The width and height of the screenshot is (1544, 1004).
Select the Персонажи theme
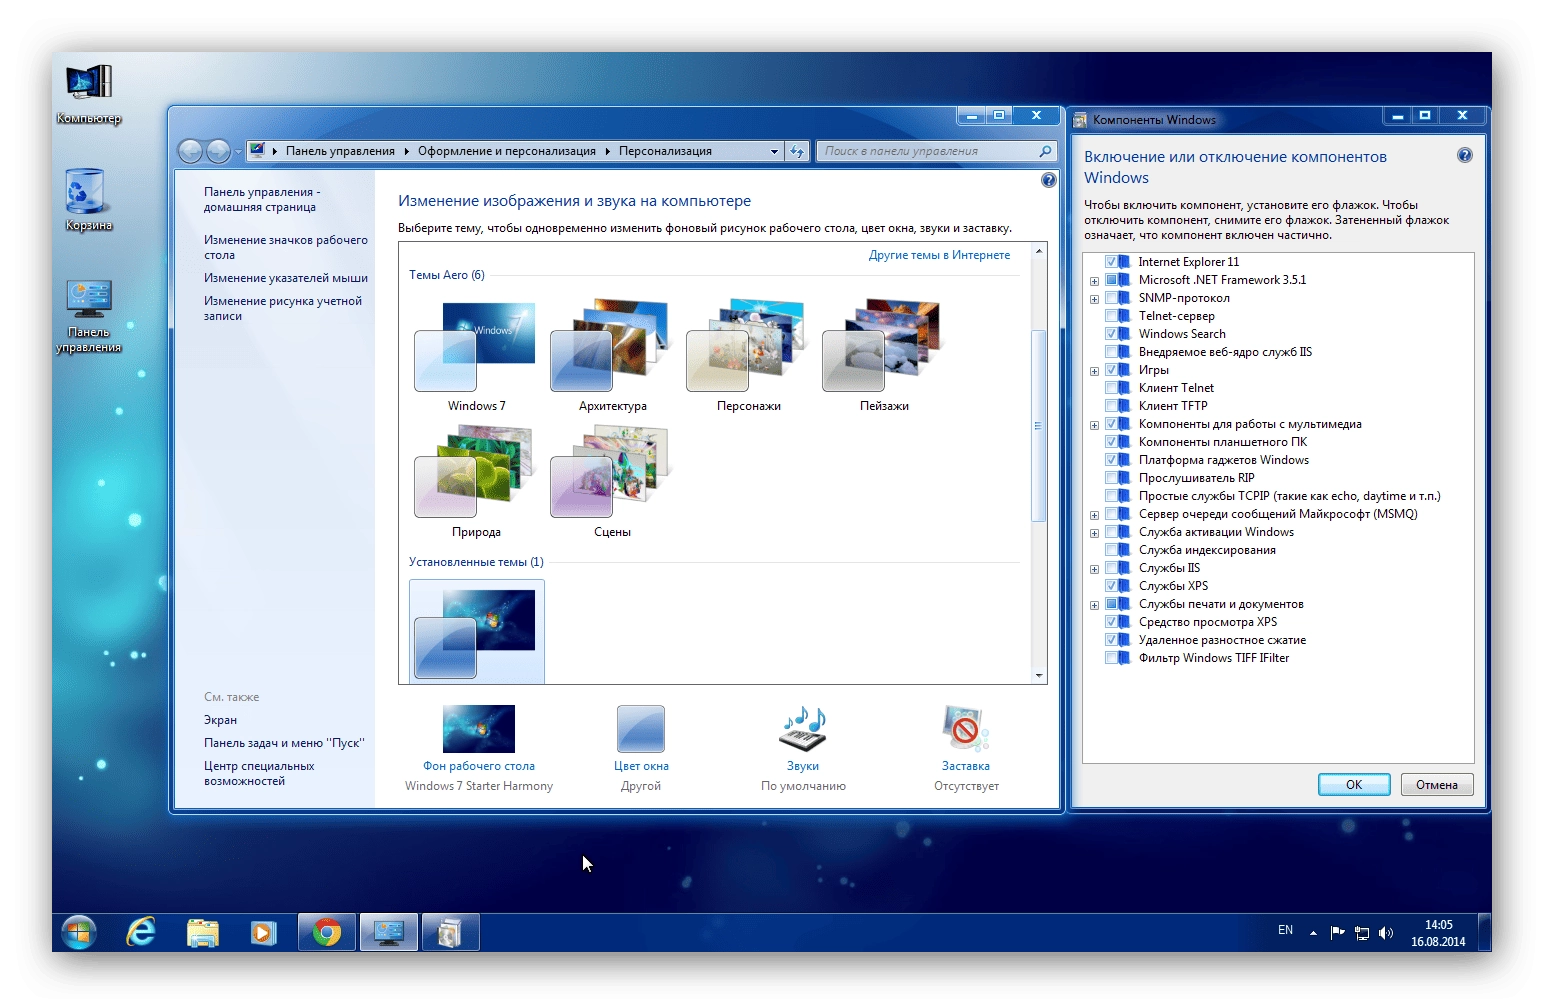click(748, 356)
